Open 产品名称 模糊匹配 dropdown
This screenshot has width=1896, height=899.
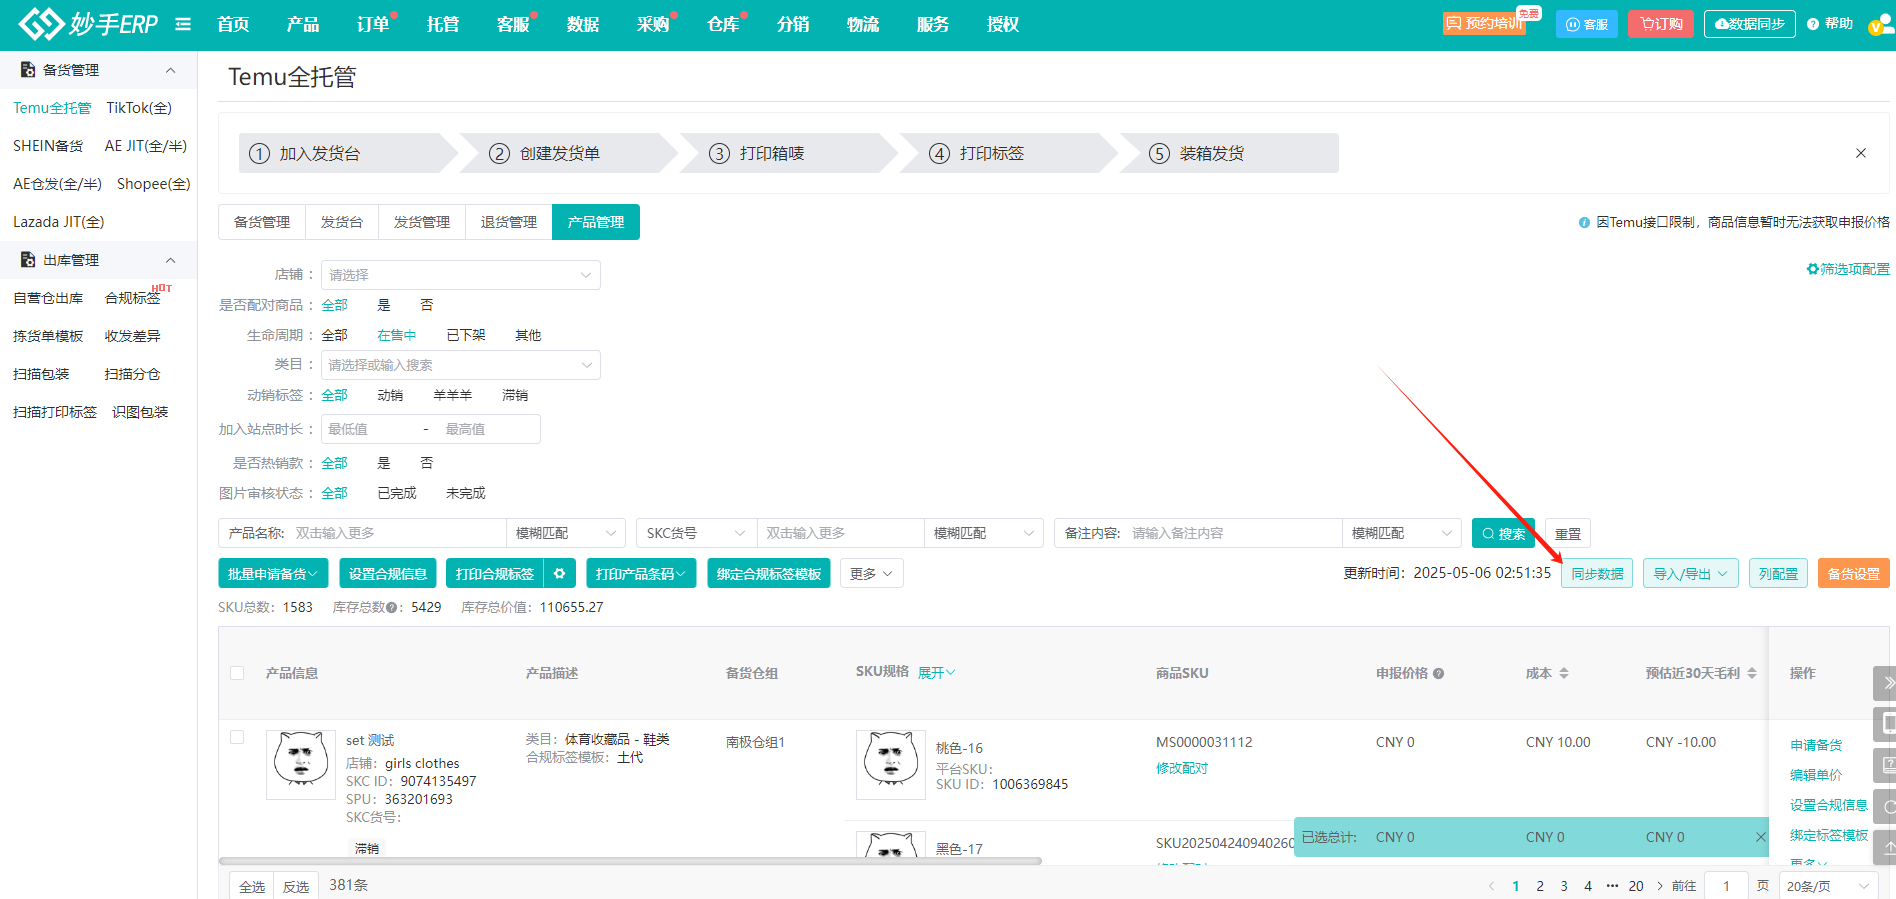click(x=565, y=533)
